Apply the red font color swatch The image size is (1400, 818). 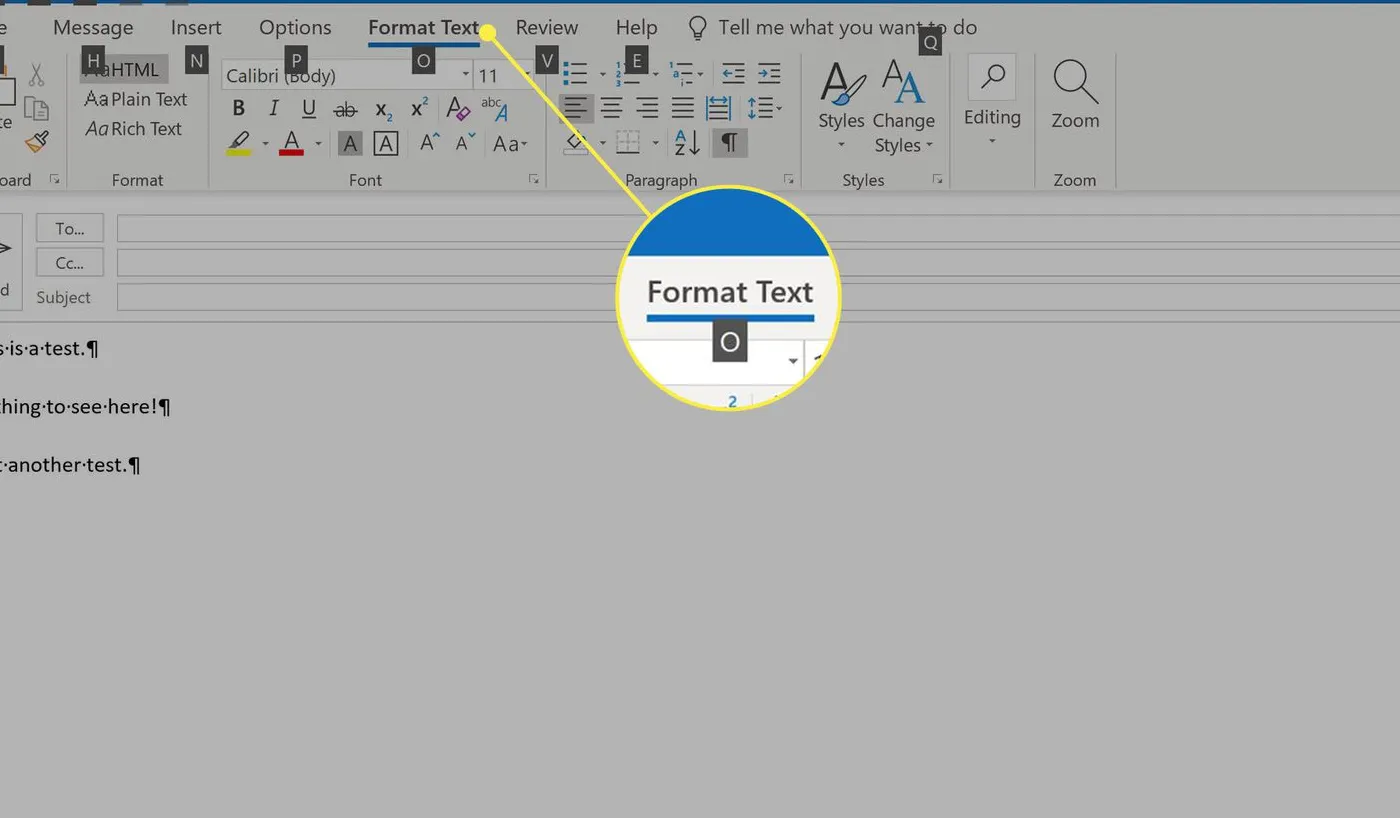point(290,143)
